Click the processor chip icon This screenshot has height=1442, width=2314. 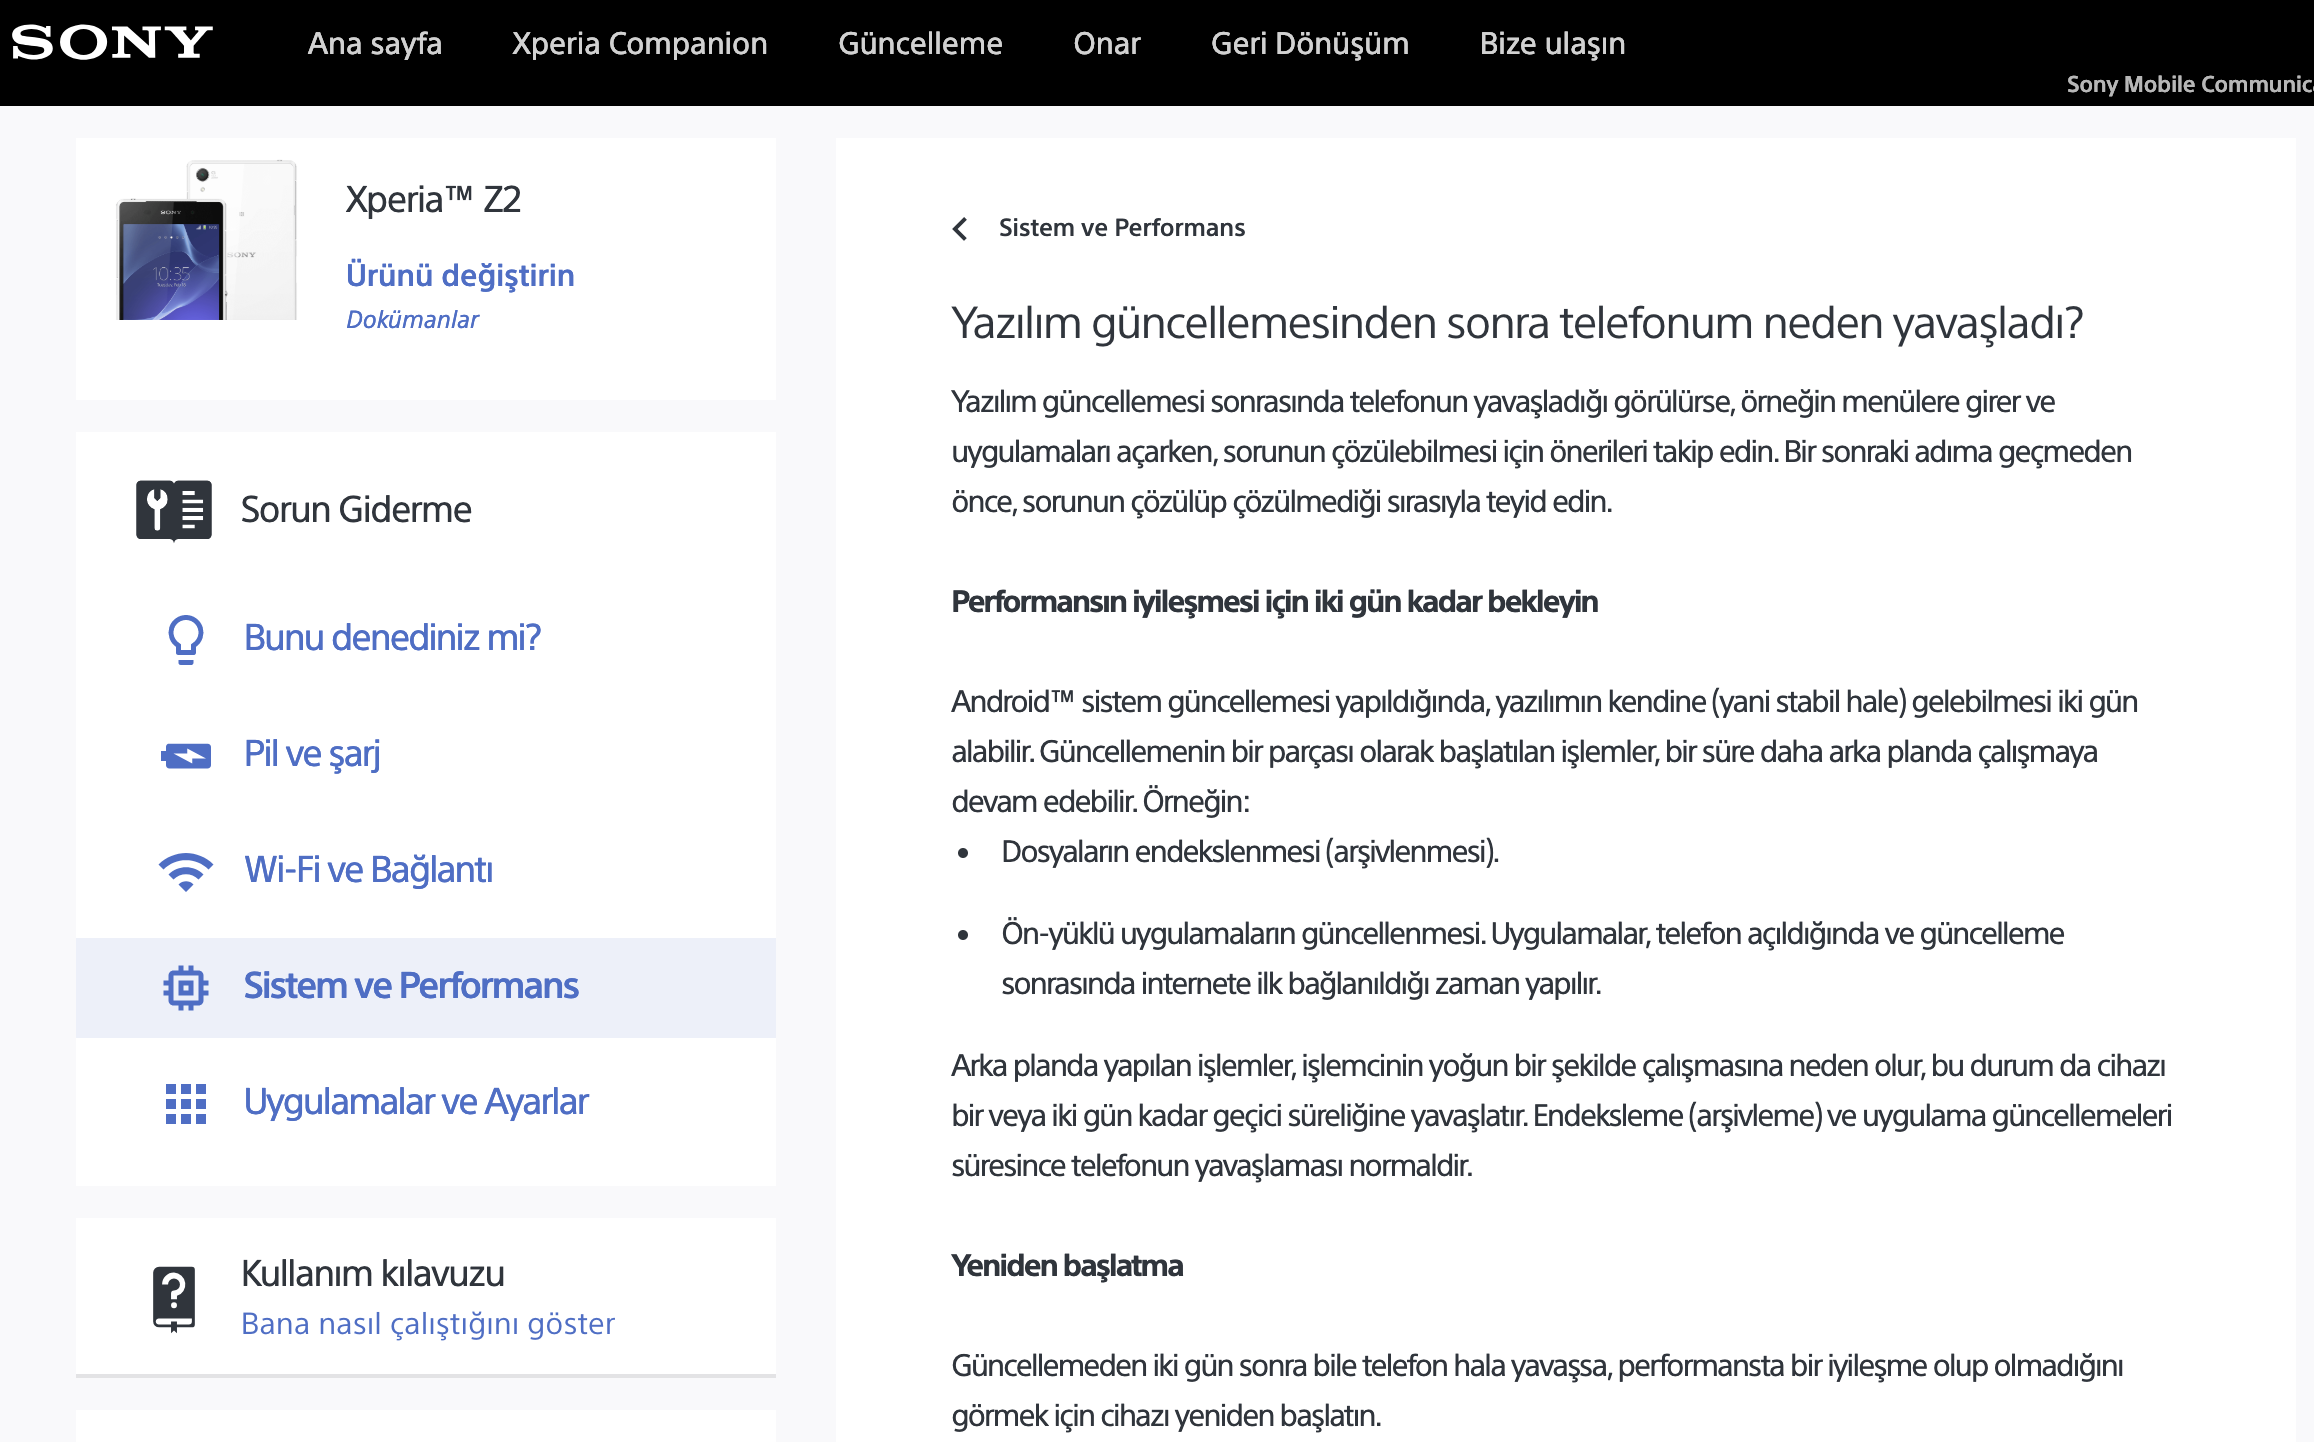click(x=186, y=988)
